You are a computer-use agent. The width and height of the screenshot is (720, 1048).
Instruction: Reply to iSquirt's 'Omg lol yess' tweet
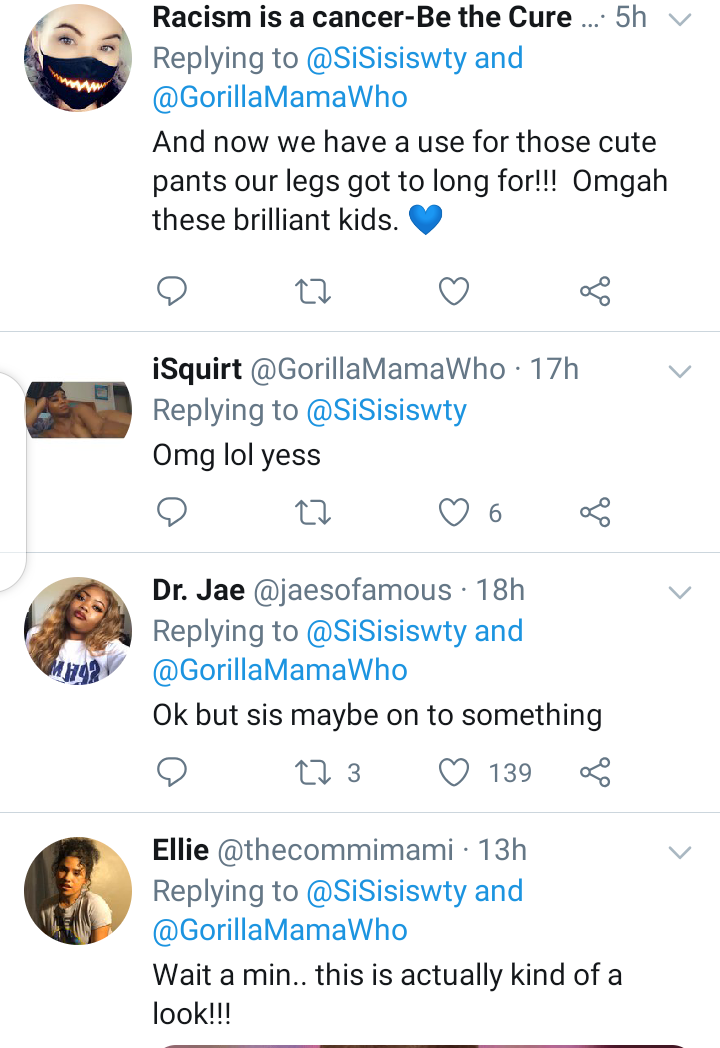172,513
